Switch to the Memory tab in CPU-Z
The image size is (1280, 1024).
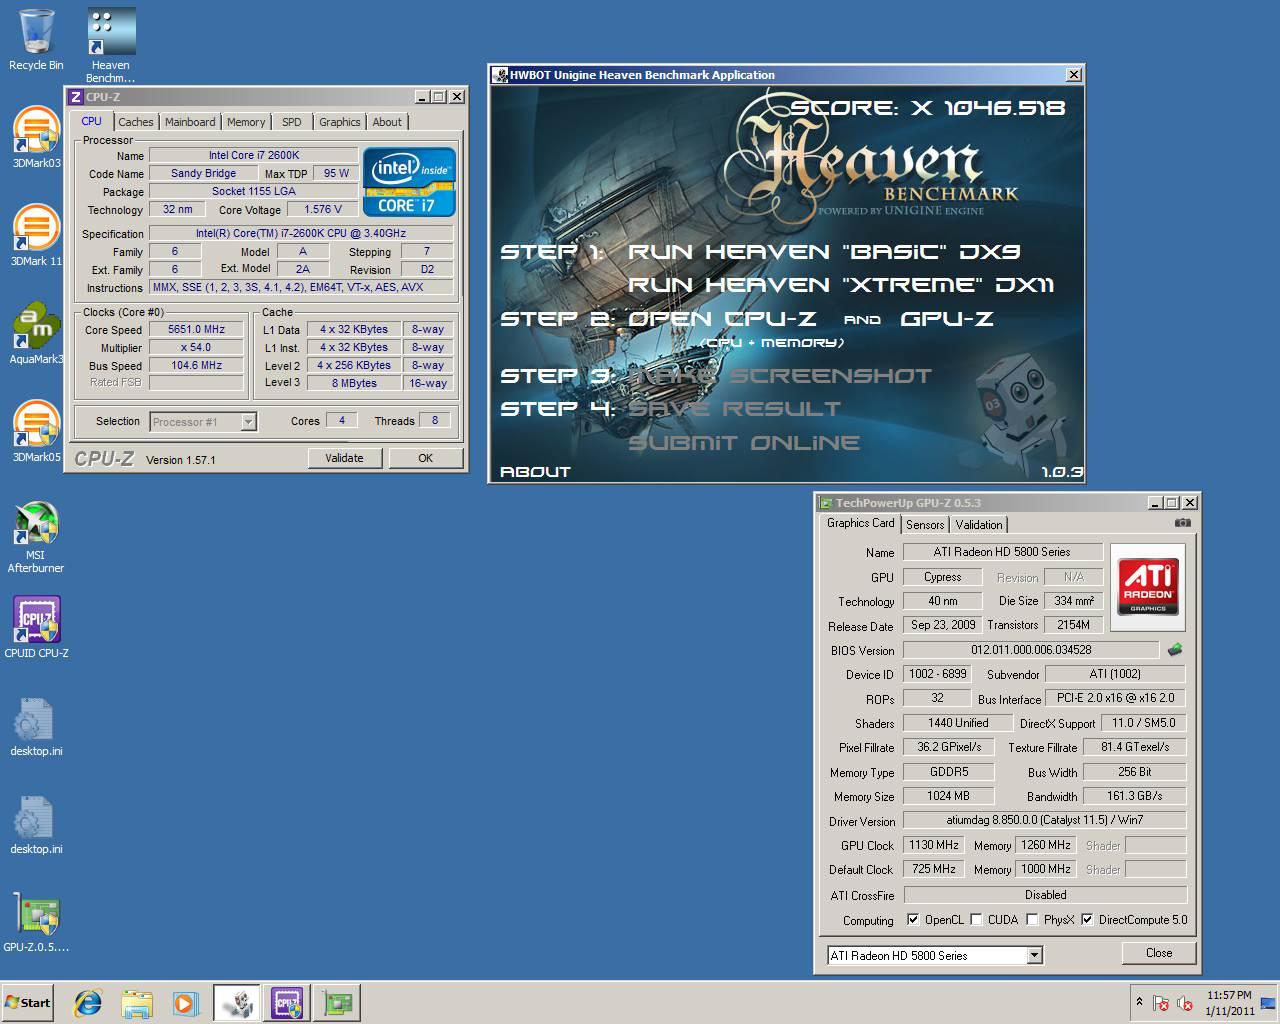click(x=246, y=122)
